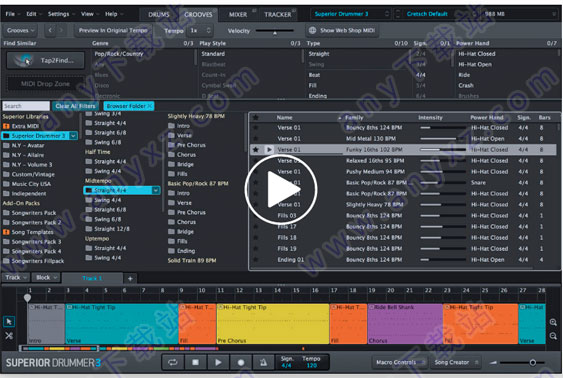This screenshot has height=378, width=563.
Task: Open the Settings menu
Action: [x=60, y=14]
